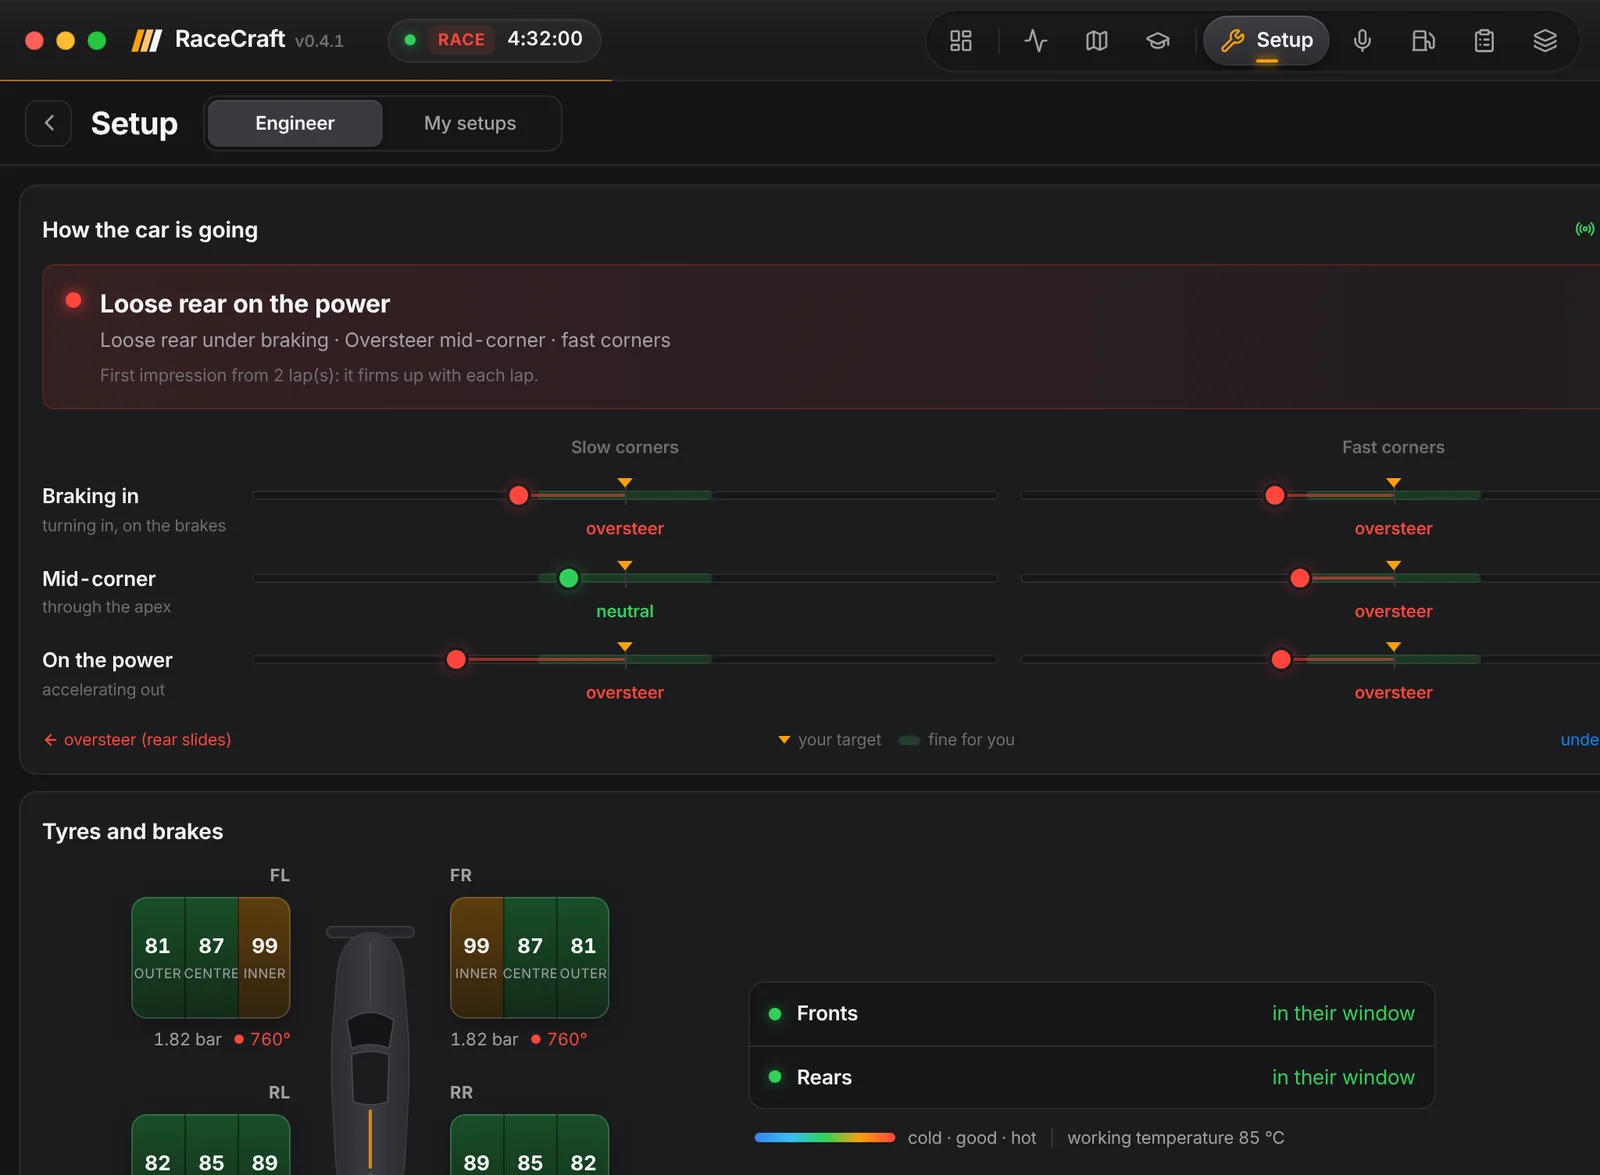The width and height of the screenshot is (1600, 1175).
Task: Select the fast corners Braking in marker
Action: coord(1275,495)
